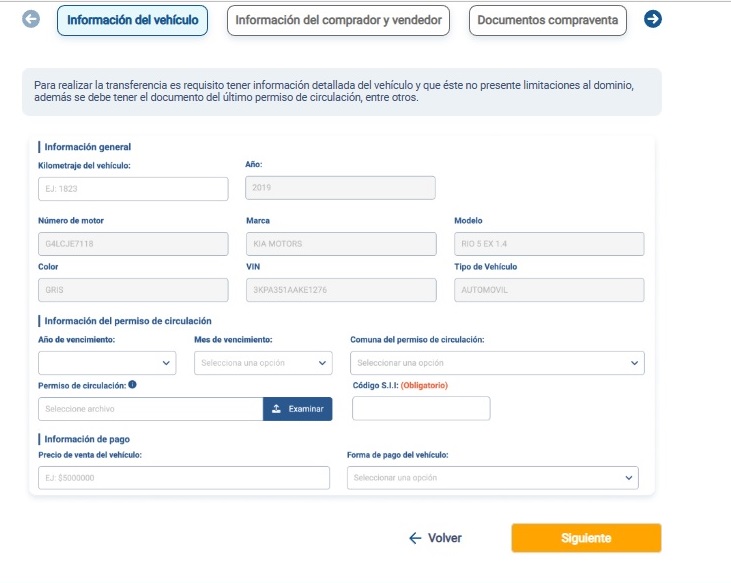Click the left arrow navigation icon
Image resolution: width=731 pixels, height=583 pixels.
(x=31, y=20)
